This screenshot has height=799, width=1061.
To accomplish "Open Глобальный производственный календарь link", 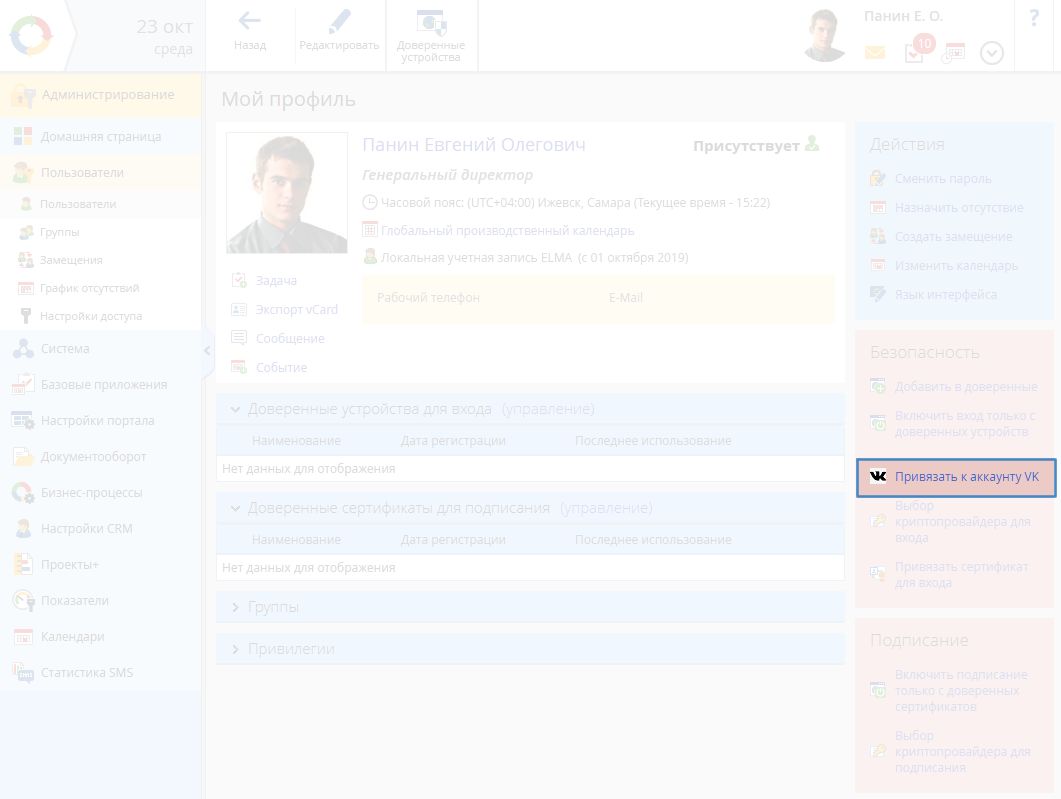I will tap(507, 231).
